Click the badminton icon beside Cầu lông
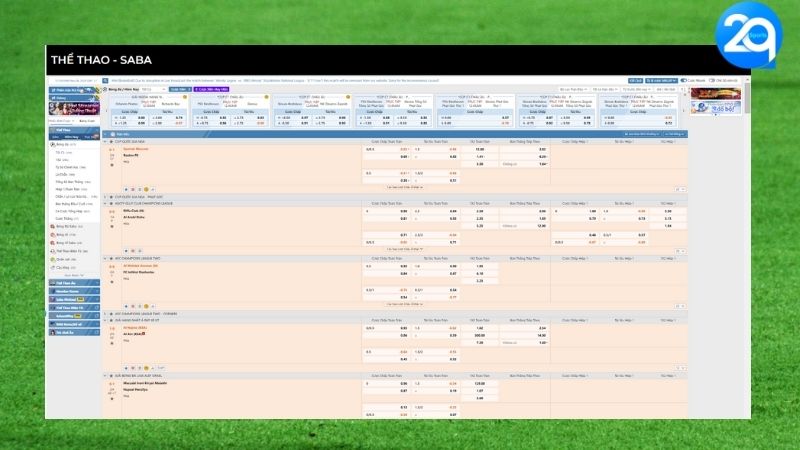The height and width of the screenshot is (450, 800). click(x=53, y=267)
